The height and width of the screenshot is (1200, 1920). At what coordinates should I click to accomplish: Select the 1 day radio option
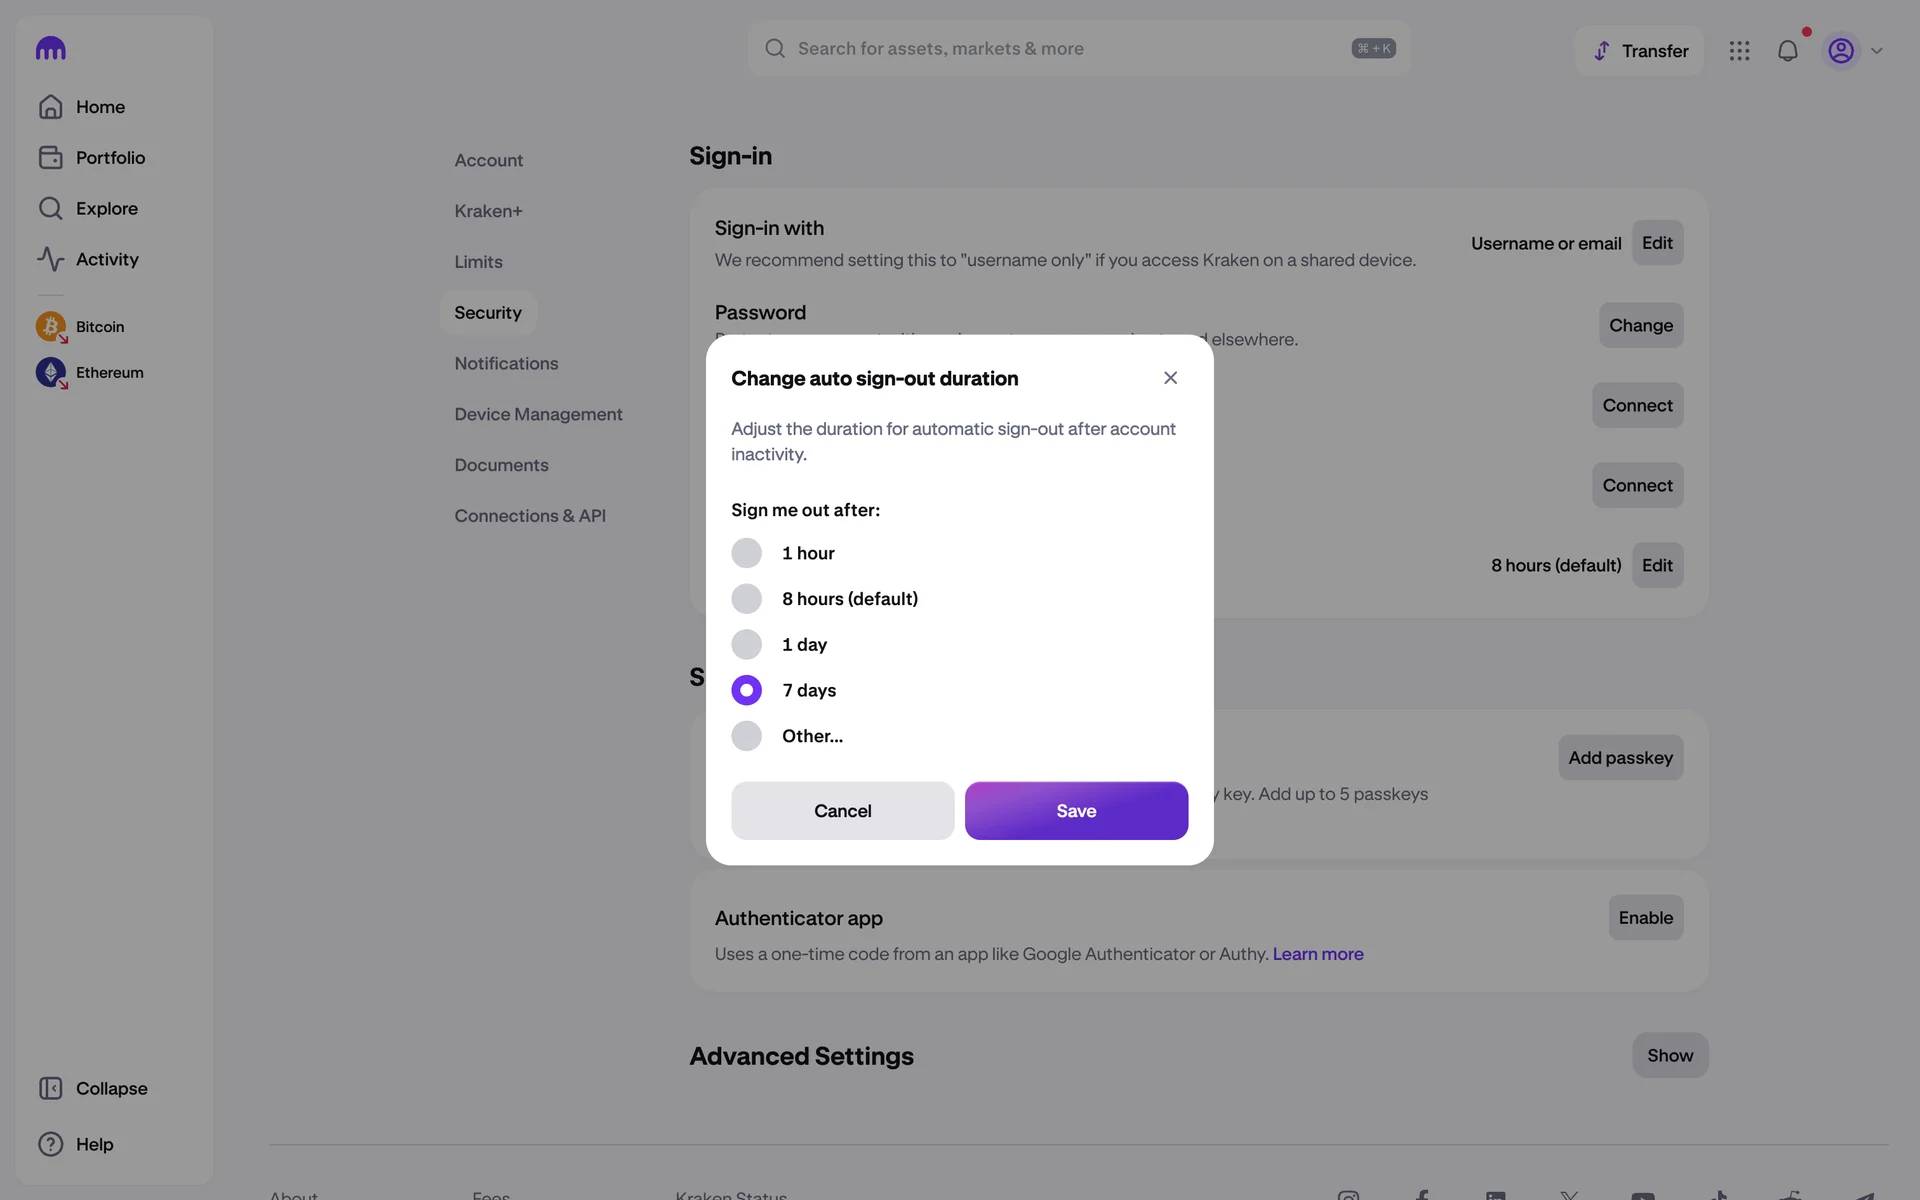pyautogui.click(x=746, y=645)
